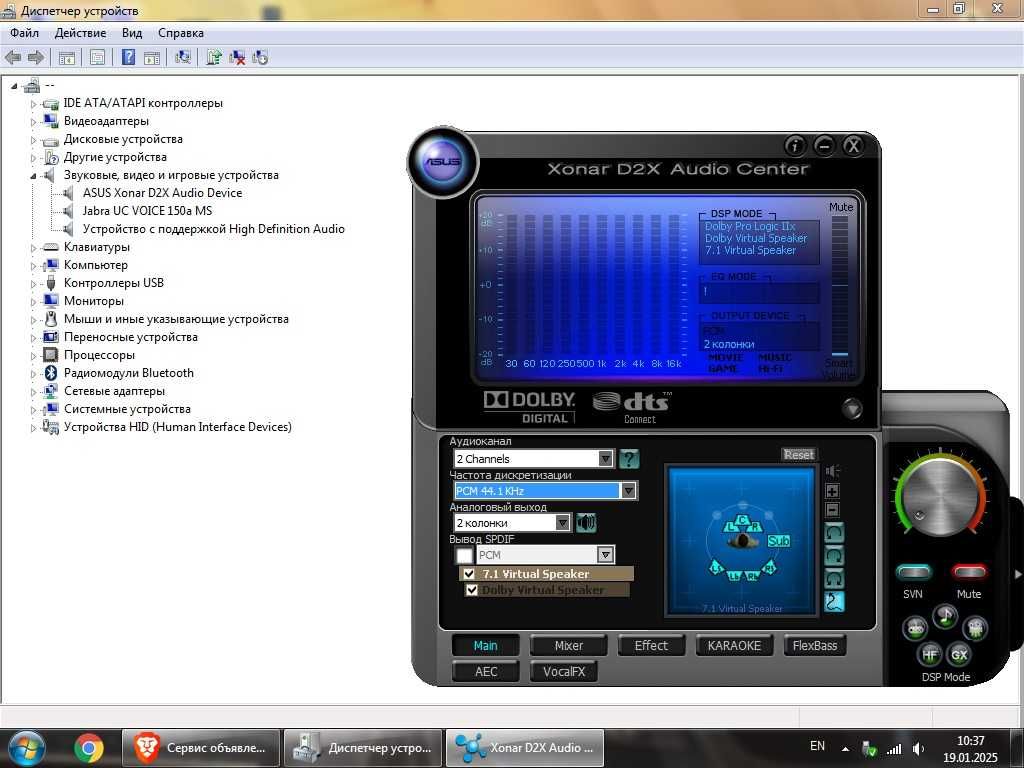Toggle the red Mute button
The image size is (1024, 768).
tap(969, 573)
